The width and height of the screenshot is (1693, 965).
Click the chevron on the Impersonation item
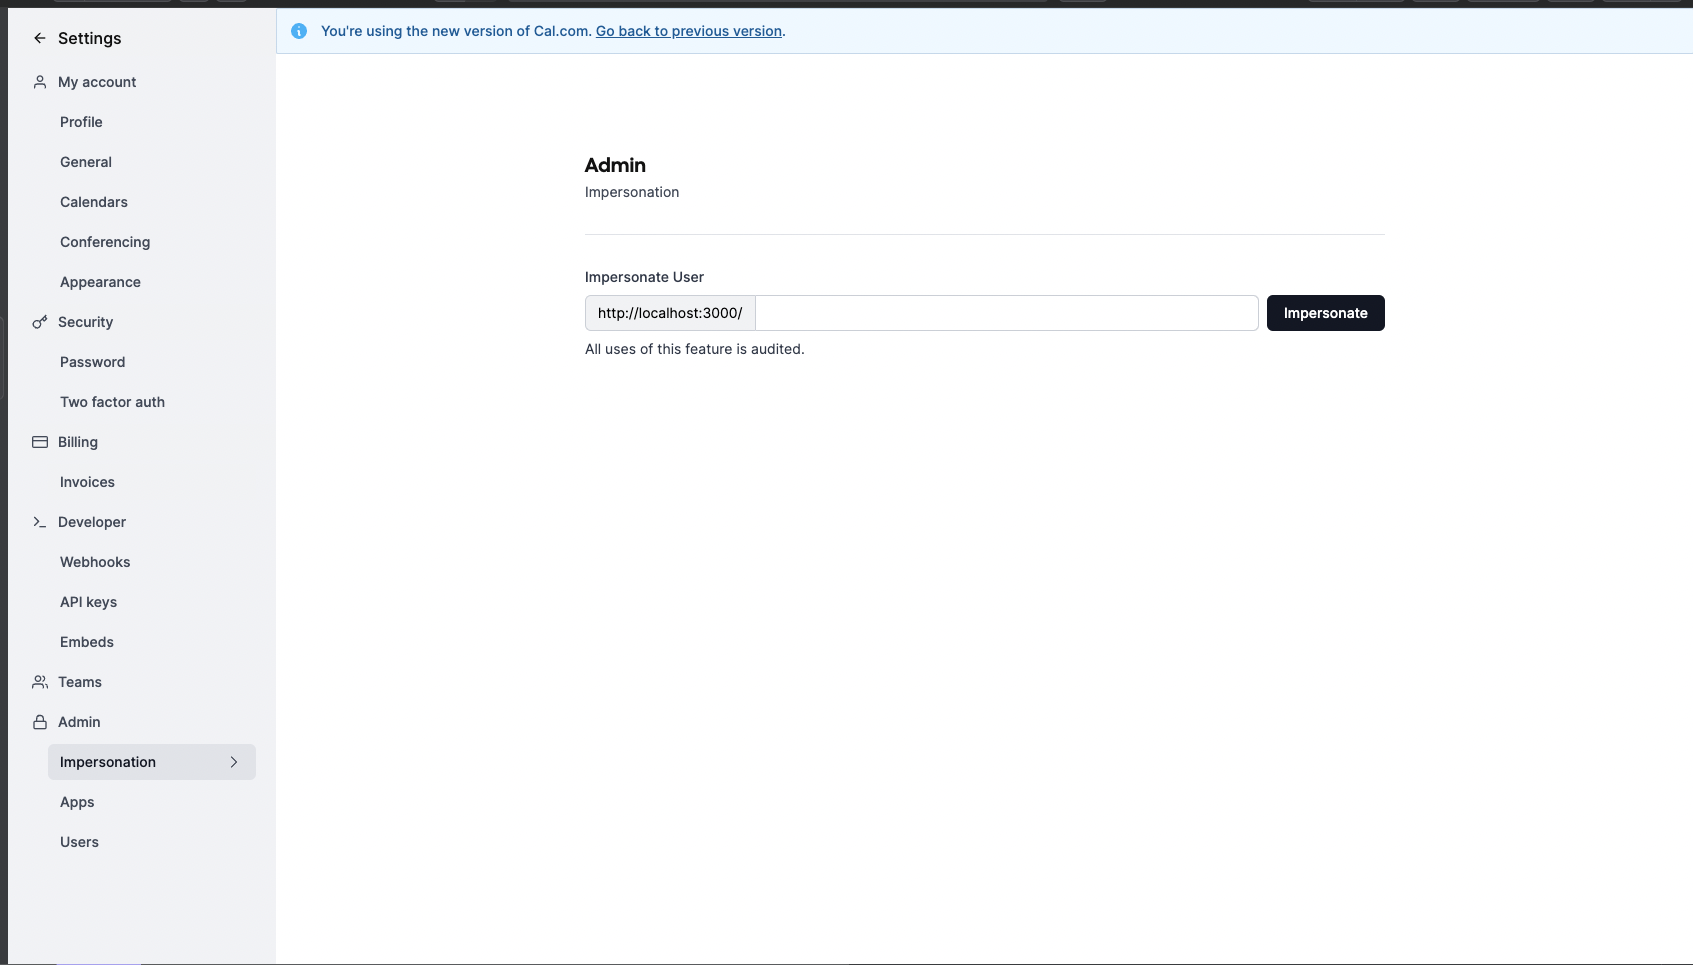[234, 762]
